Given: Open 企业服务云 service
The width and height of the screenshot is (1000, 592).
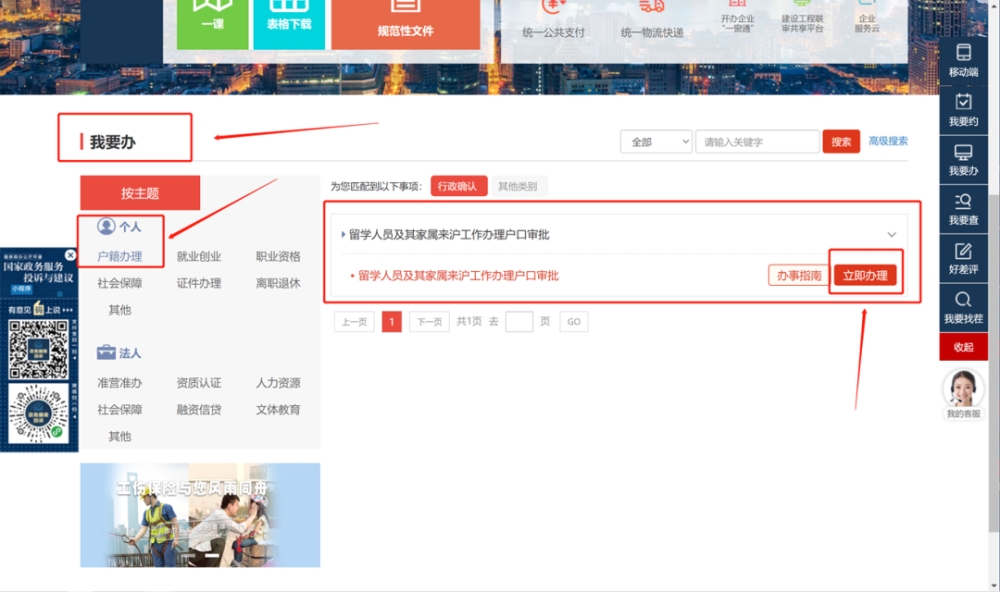Looking at the screenshot, I should pos(867,18).
